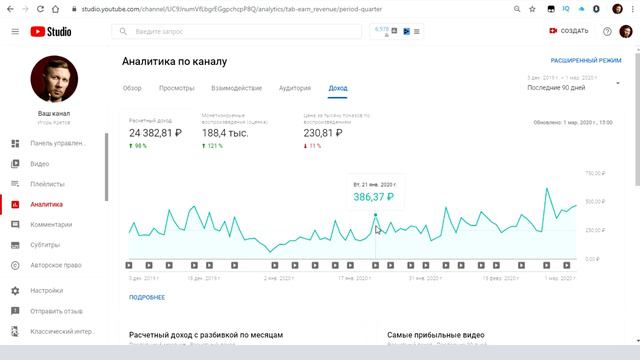Switch to the Просмотры tab

[x=177, y=88]
